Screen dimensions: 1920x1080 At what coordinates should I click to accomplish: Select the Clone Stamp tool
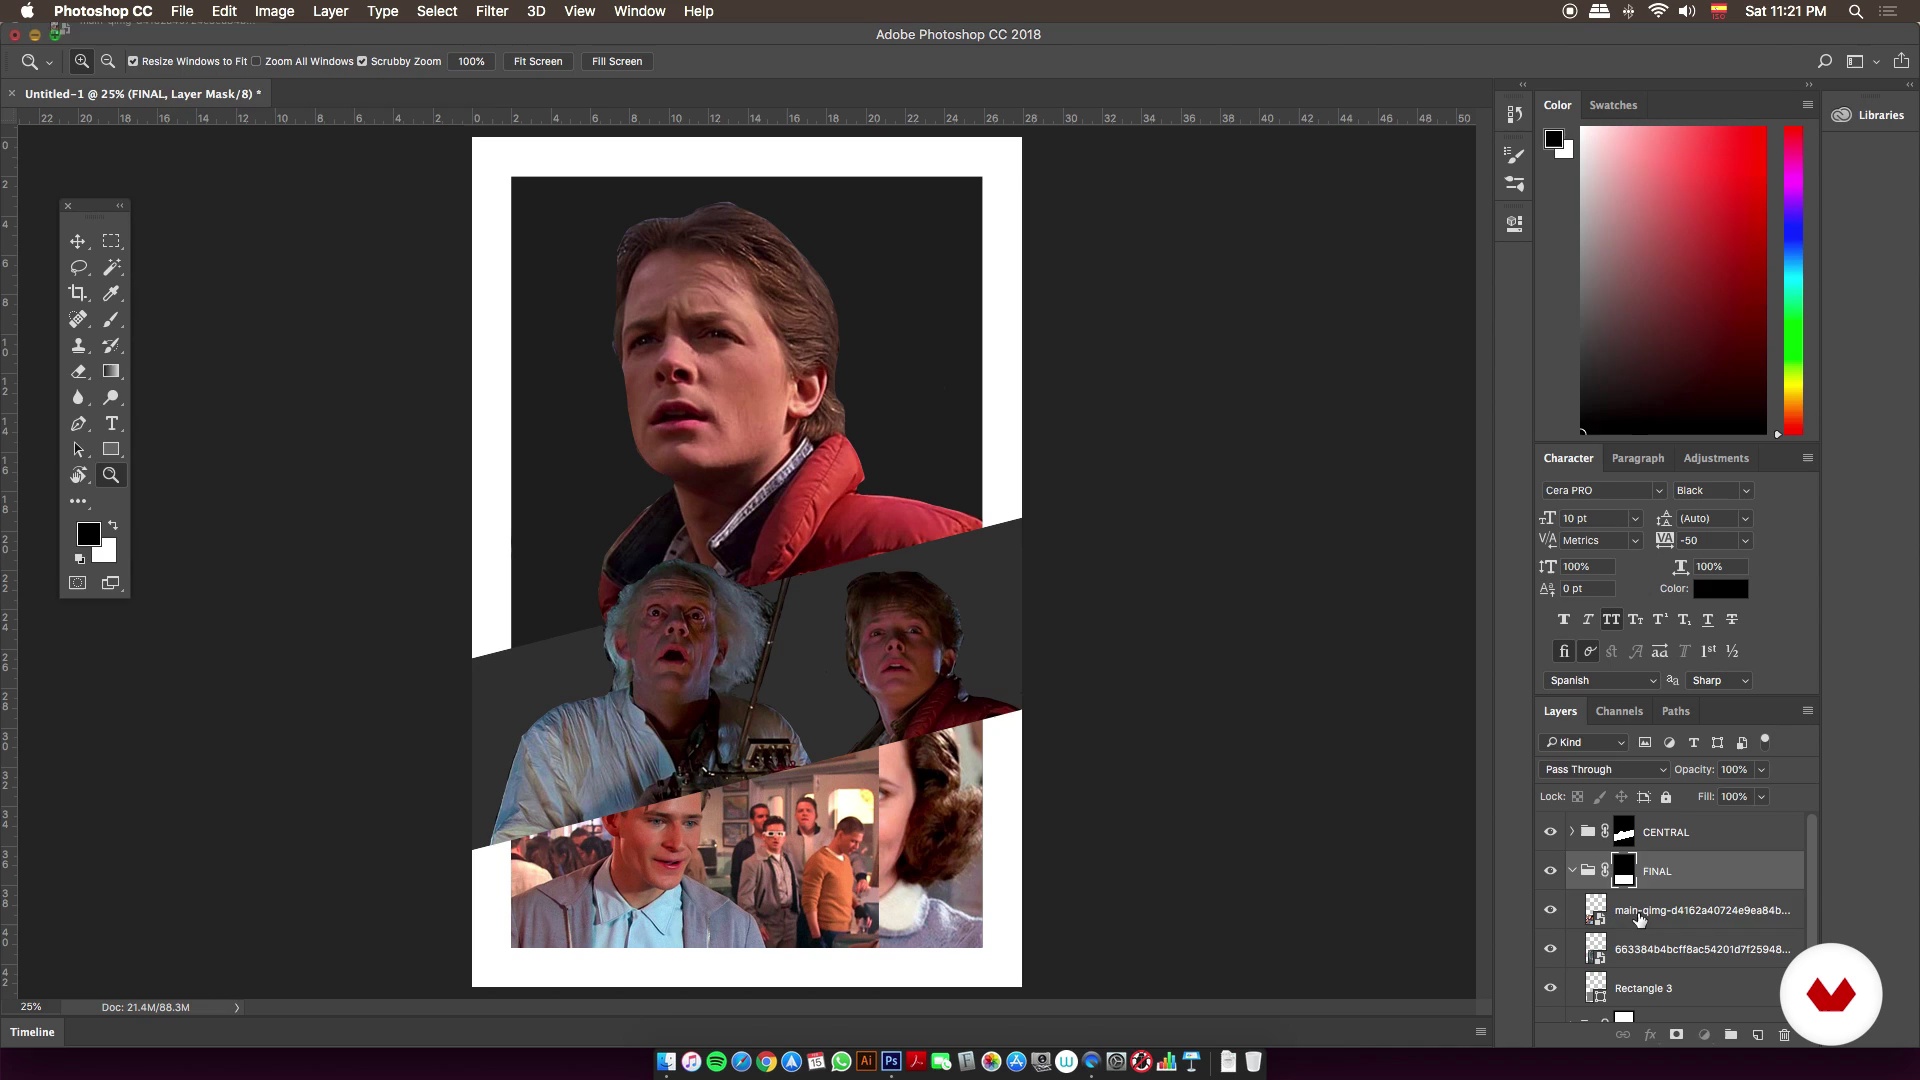(77, 345)
